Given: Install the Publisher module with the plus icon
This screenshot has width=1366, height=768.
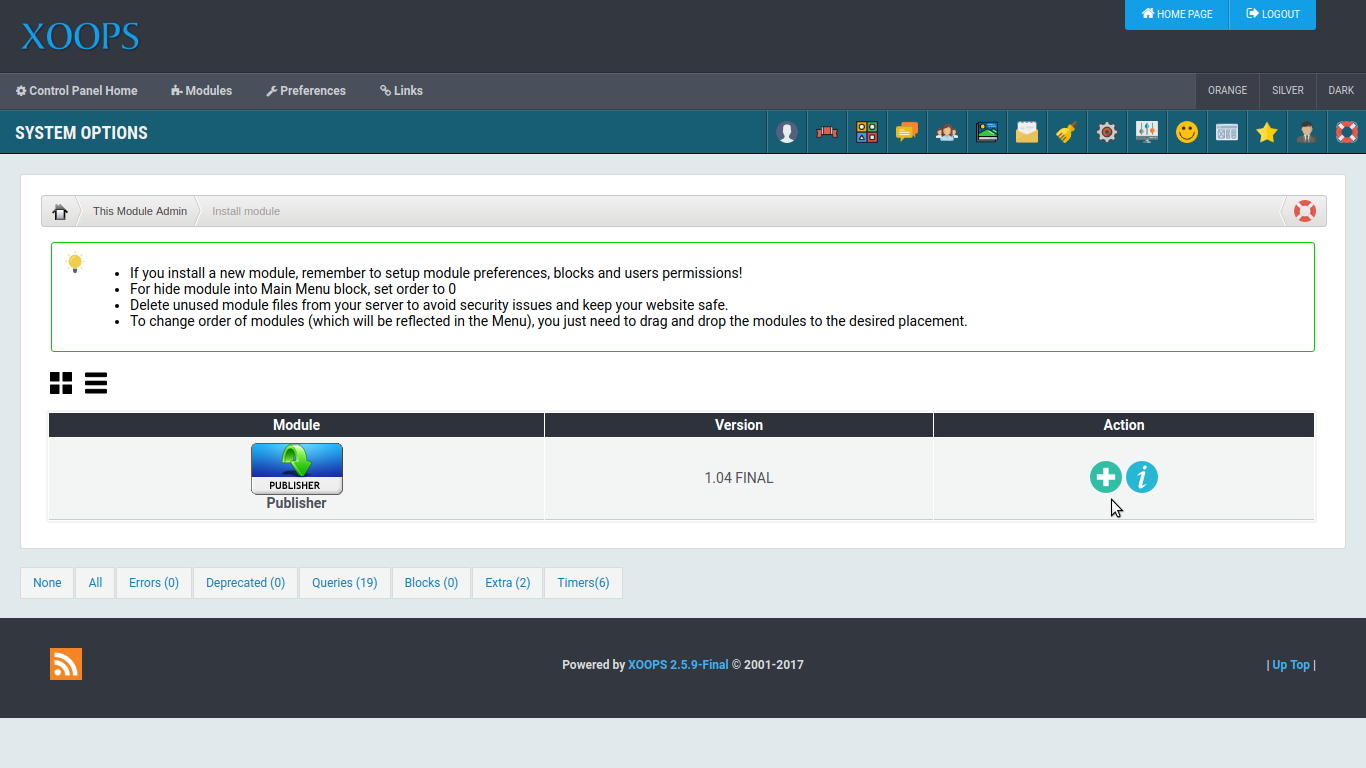Looking at the screenshot, I should click(1105, 477).
